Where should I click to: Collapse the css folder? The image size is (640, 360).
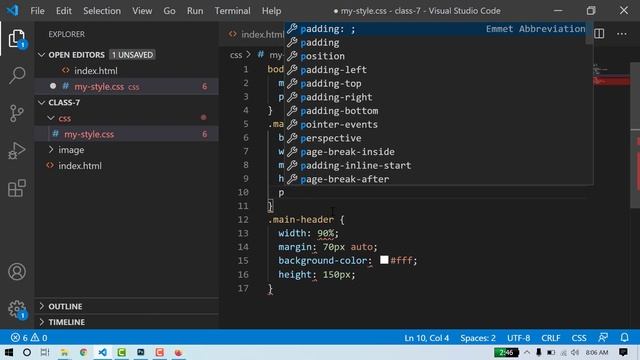point(51,118)
